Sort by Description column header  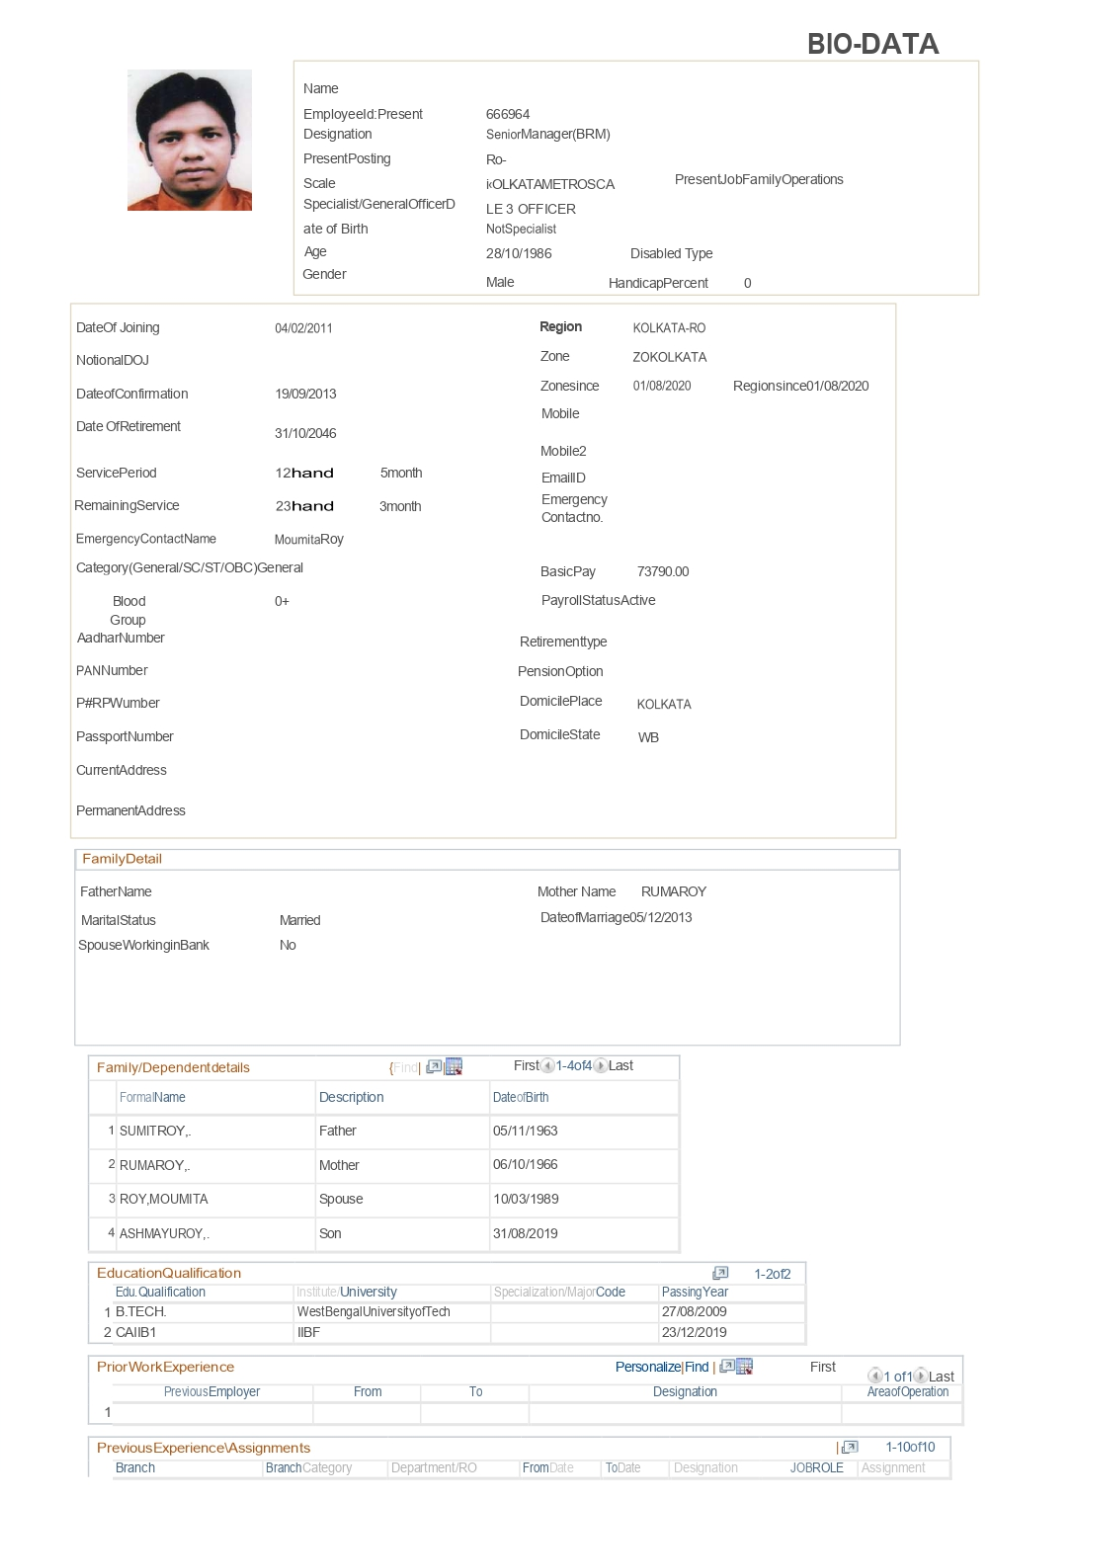(351, 1097)
